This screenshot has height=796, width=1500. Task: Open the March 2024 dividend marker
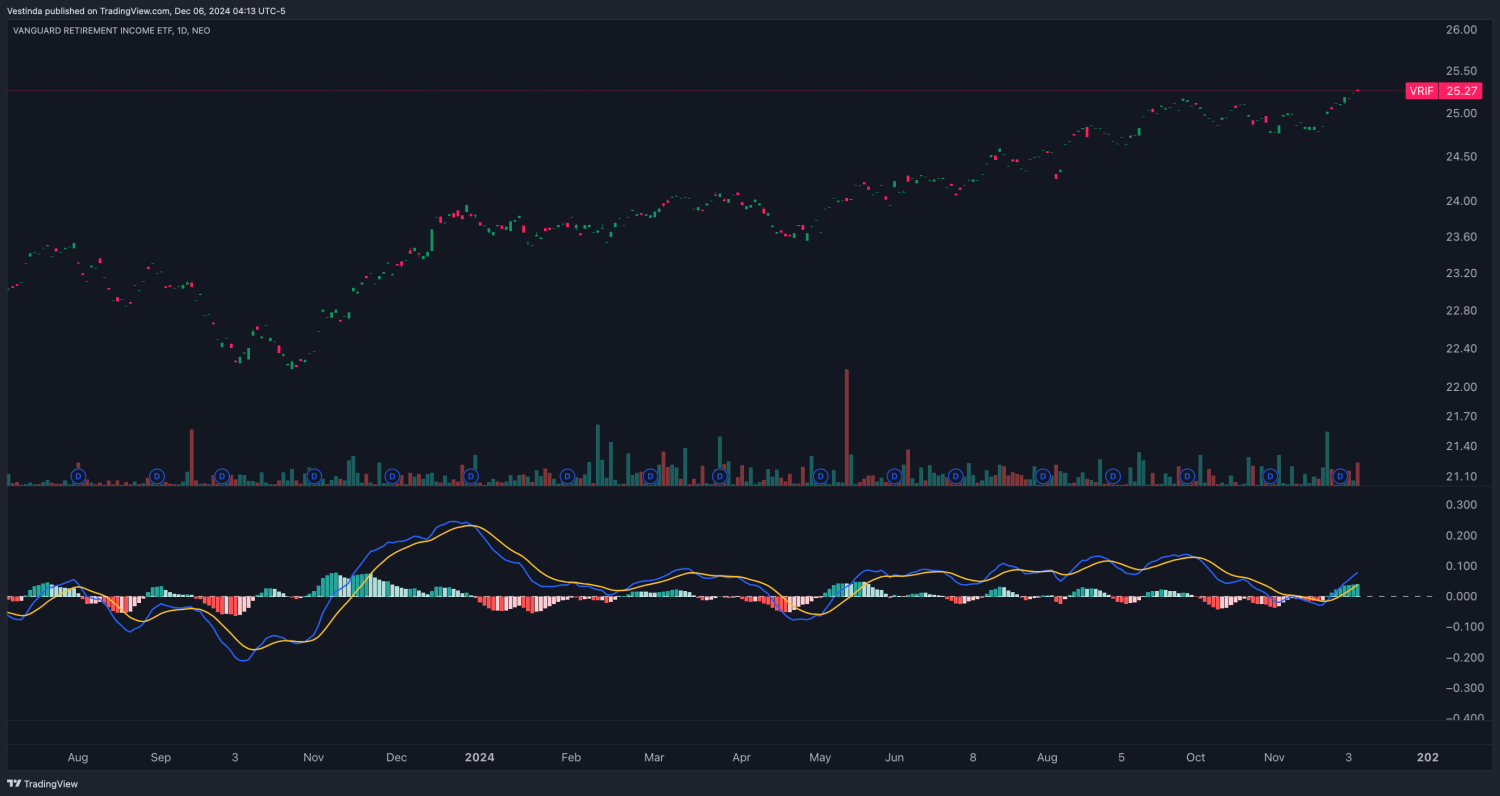point(650,476)
